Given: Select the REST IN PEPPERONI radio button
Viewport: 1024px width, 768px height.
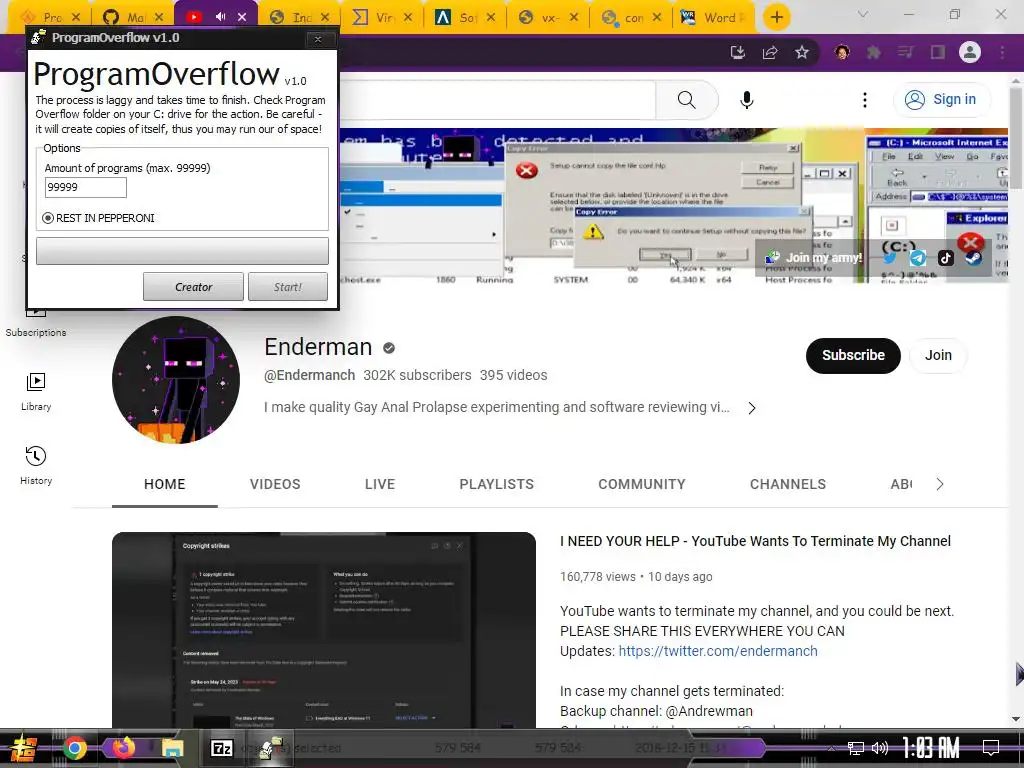Looking at the screenshot, I should coord(48,218).
